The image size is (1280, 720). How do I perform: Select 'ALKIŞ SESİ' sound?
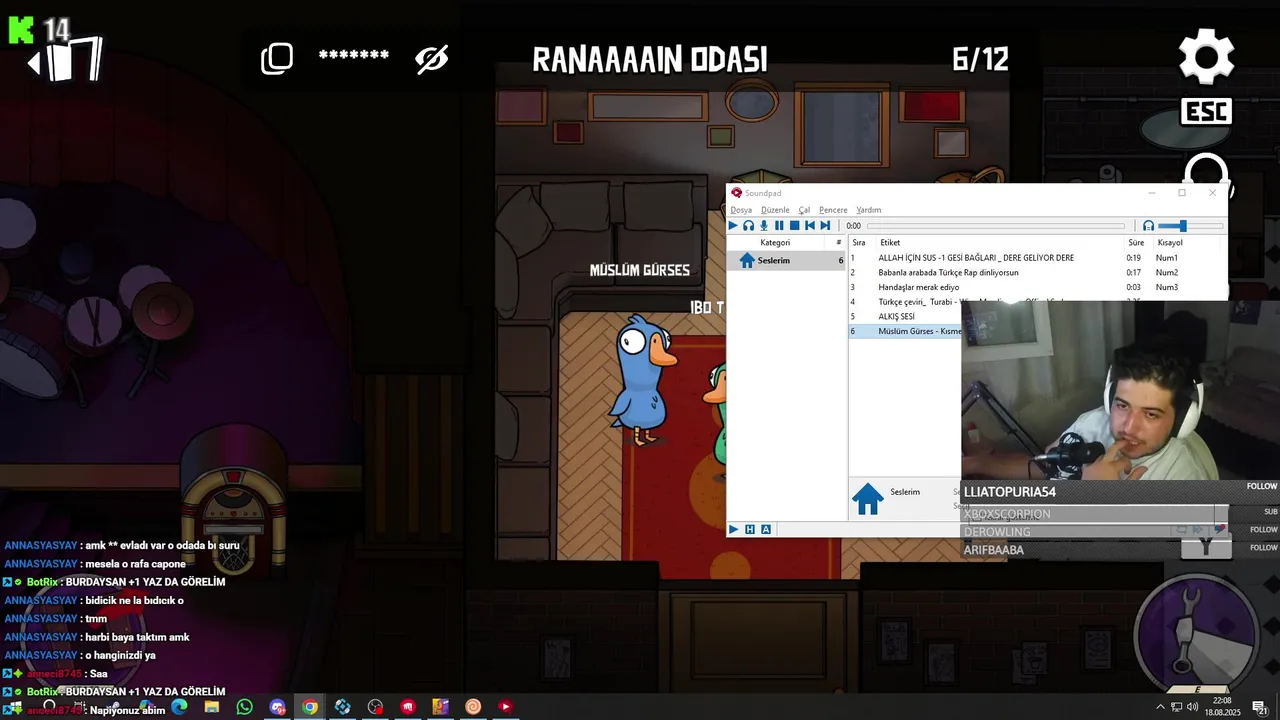click(x=896, y=317)
